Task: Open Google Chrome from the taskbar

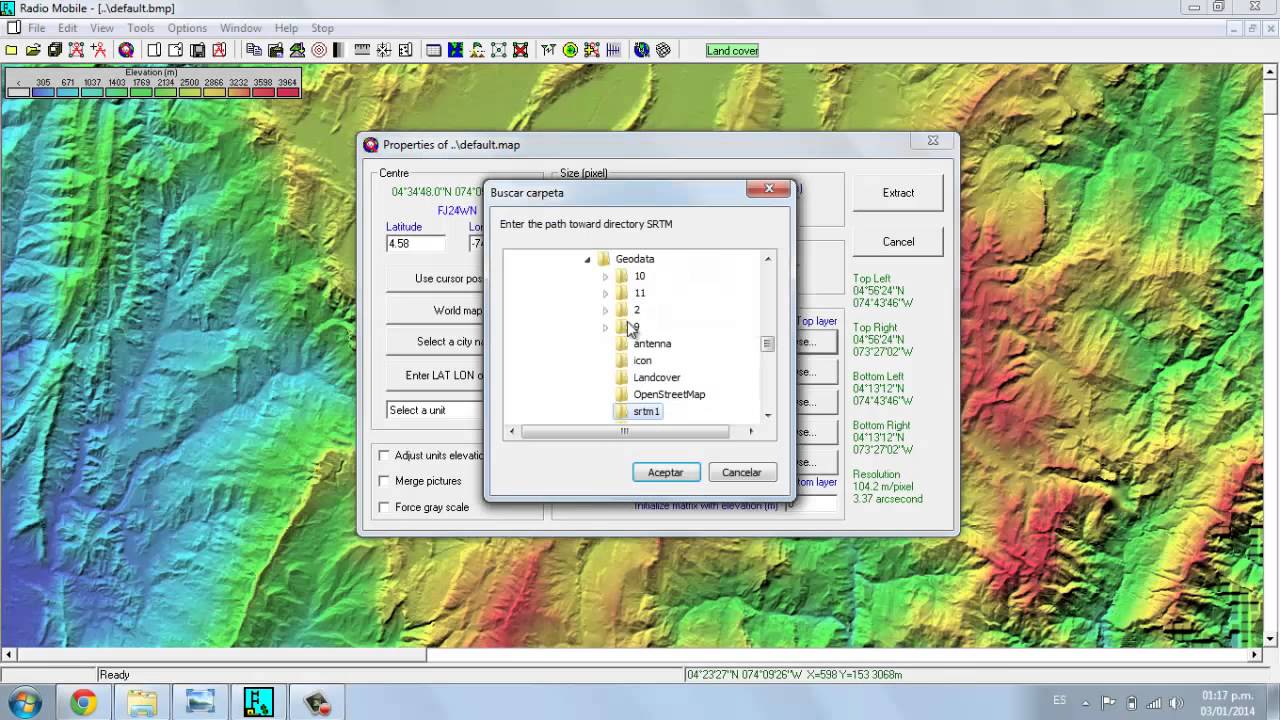Action: (x=83, y=703)
